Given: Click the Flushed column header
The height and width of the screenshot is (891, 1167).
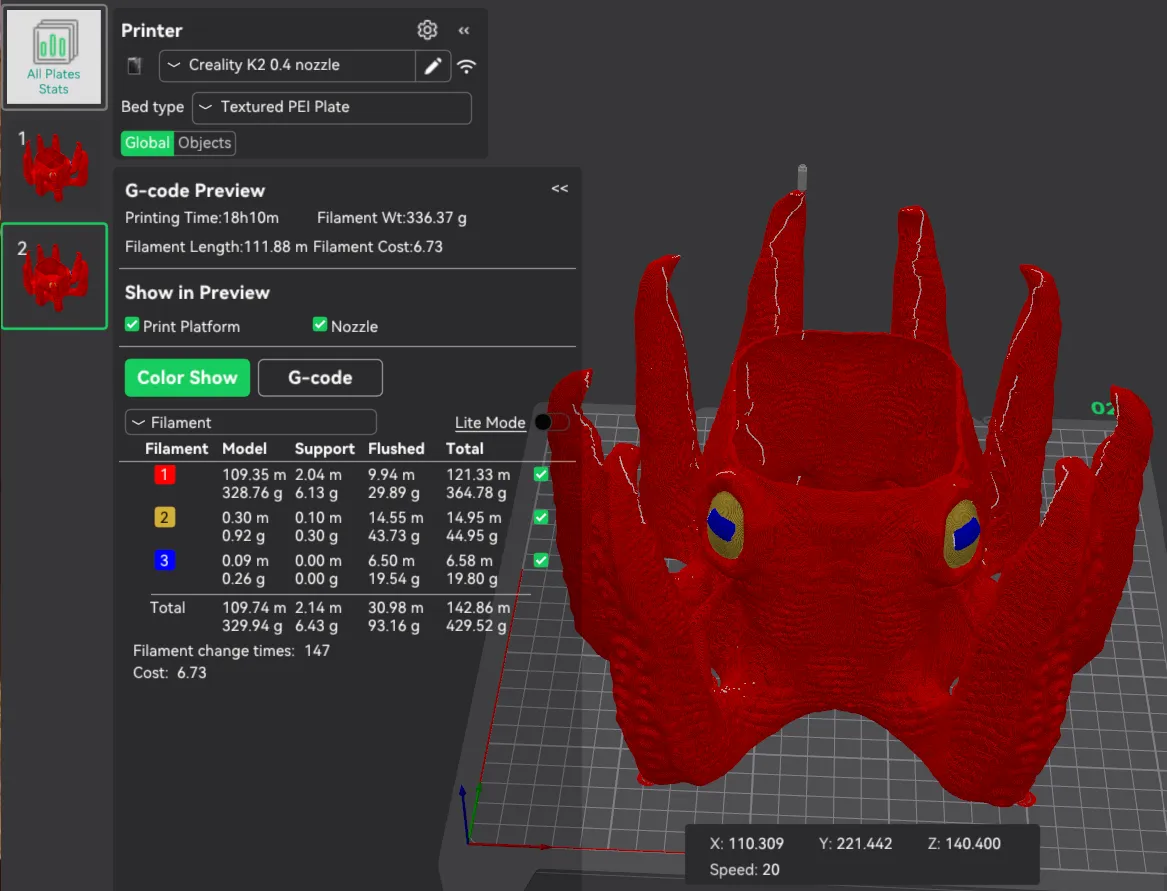Looking at the screenshot, I should click(396, 449).
